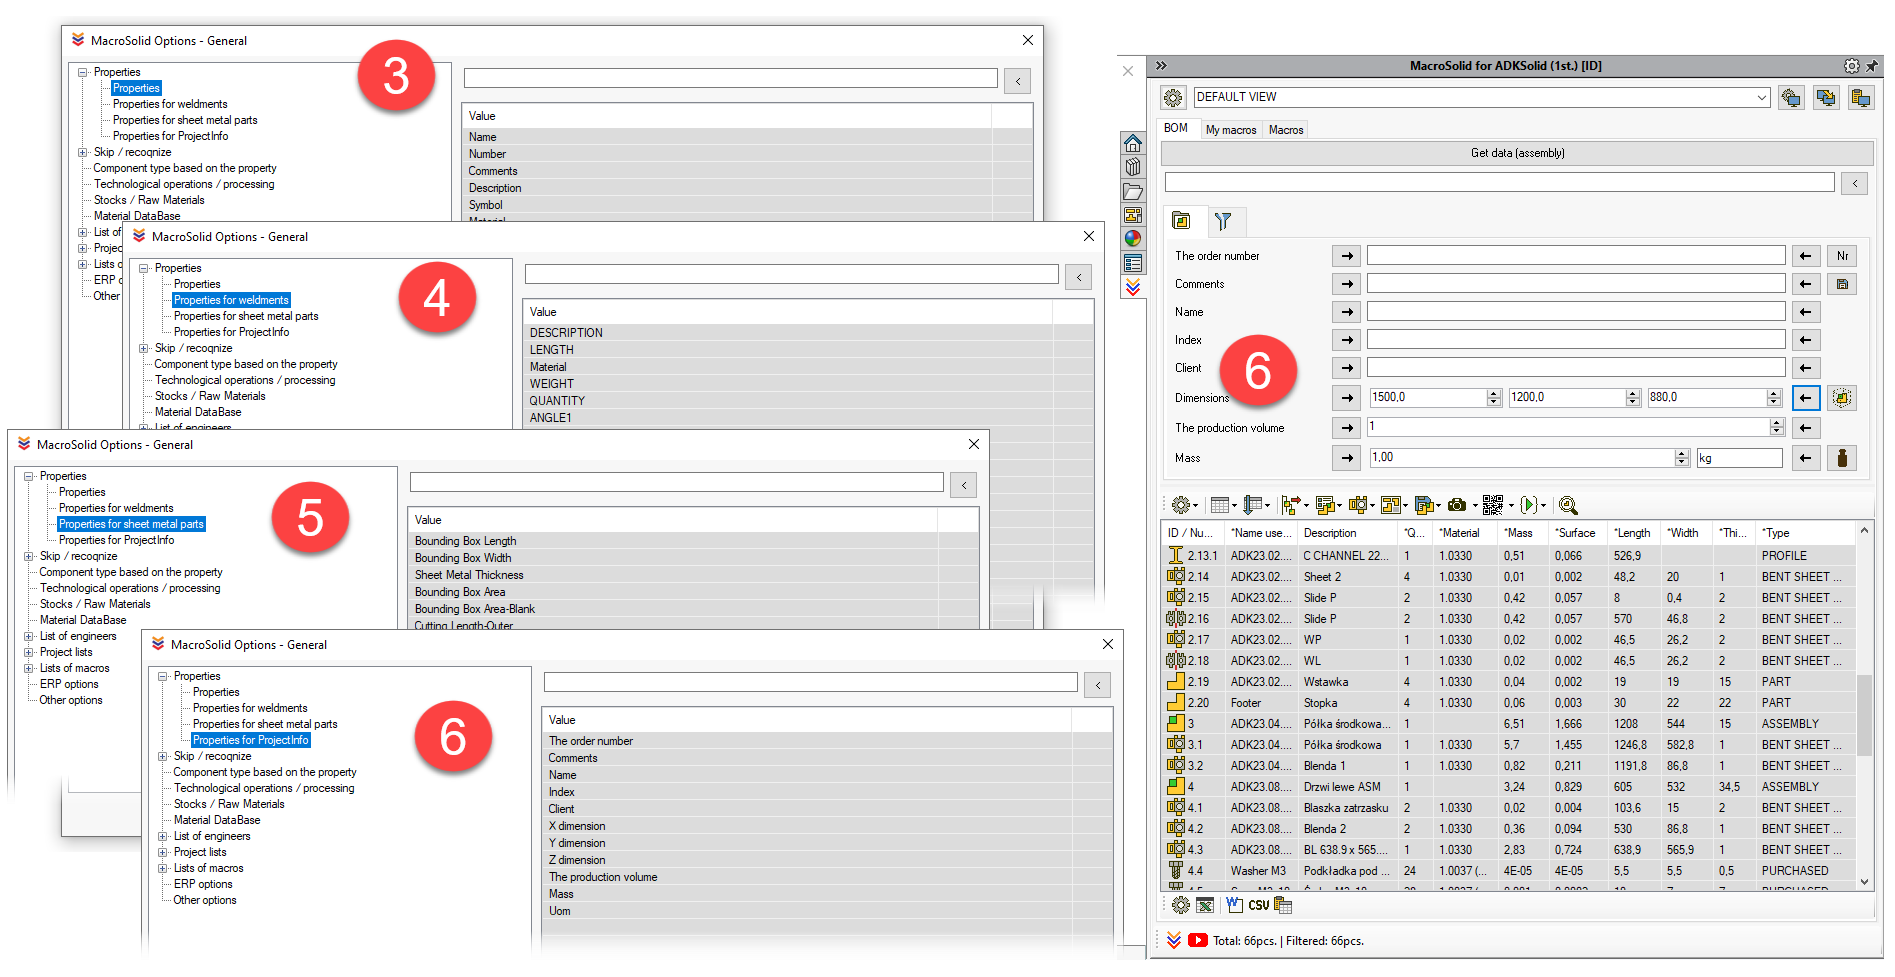This screenshot has height=977, width=1895.
Task: Click the < button beside MacroSolid search field
Action: coord(1855,183)
